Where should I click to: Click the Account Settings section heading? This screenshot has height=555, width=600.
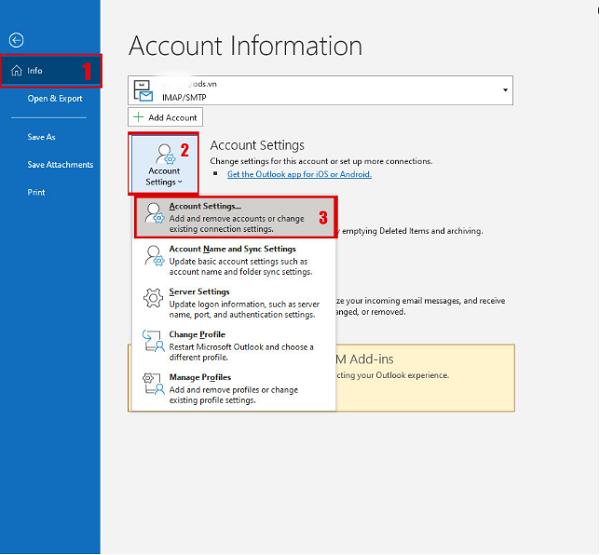[x=257, y=145]
